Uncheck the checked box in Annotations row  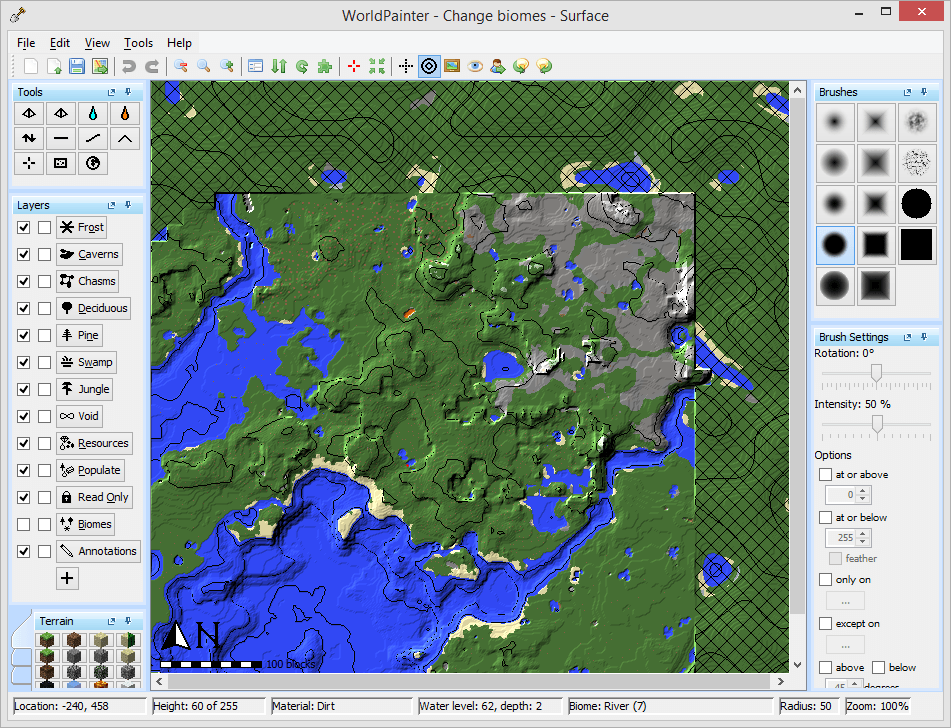(24, 551)
